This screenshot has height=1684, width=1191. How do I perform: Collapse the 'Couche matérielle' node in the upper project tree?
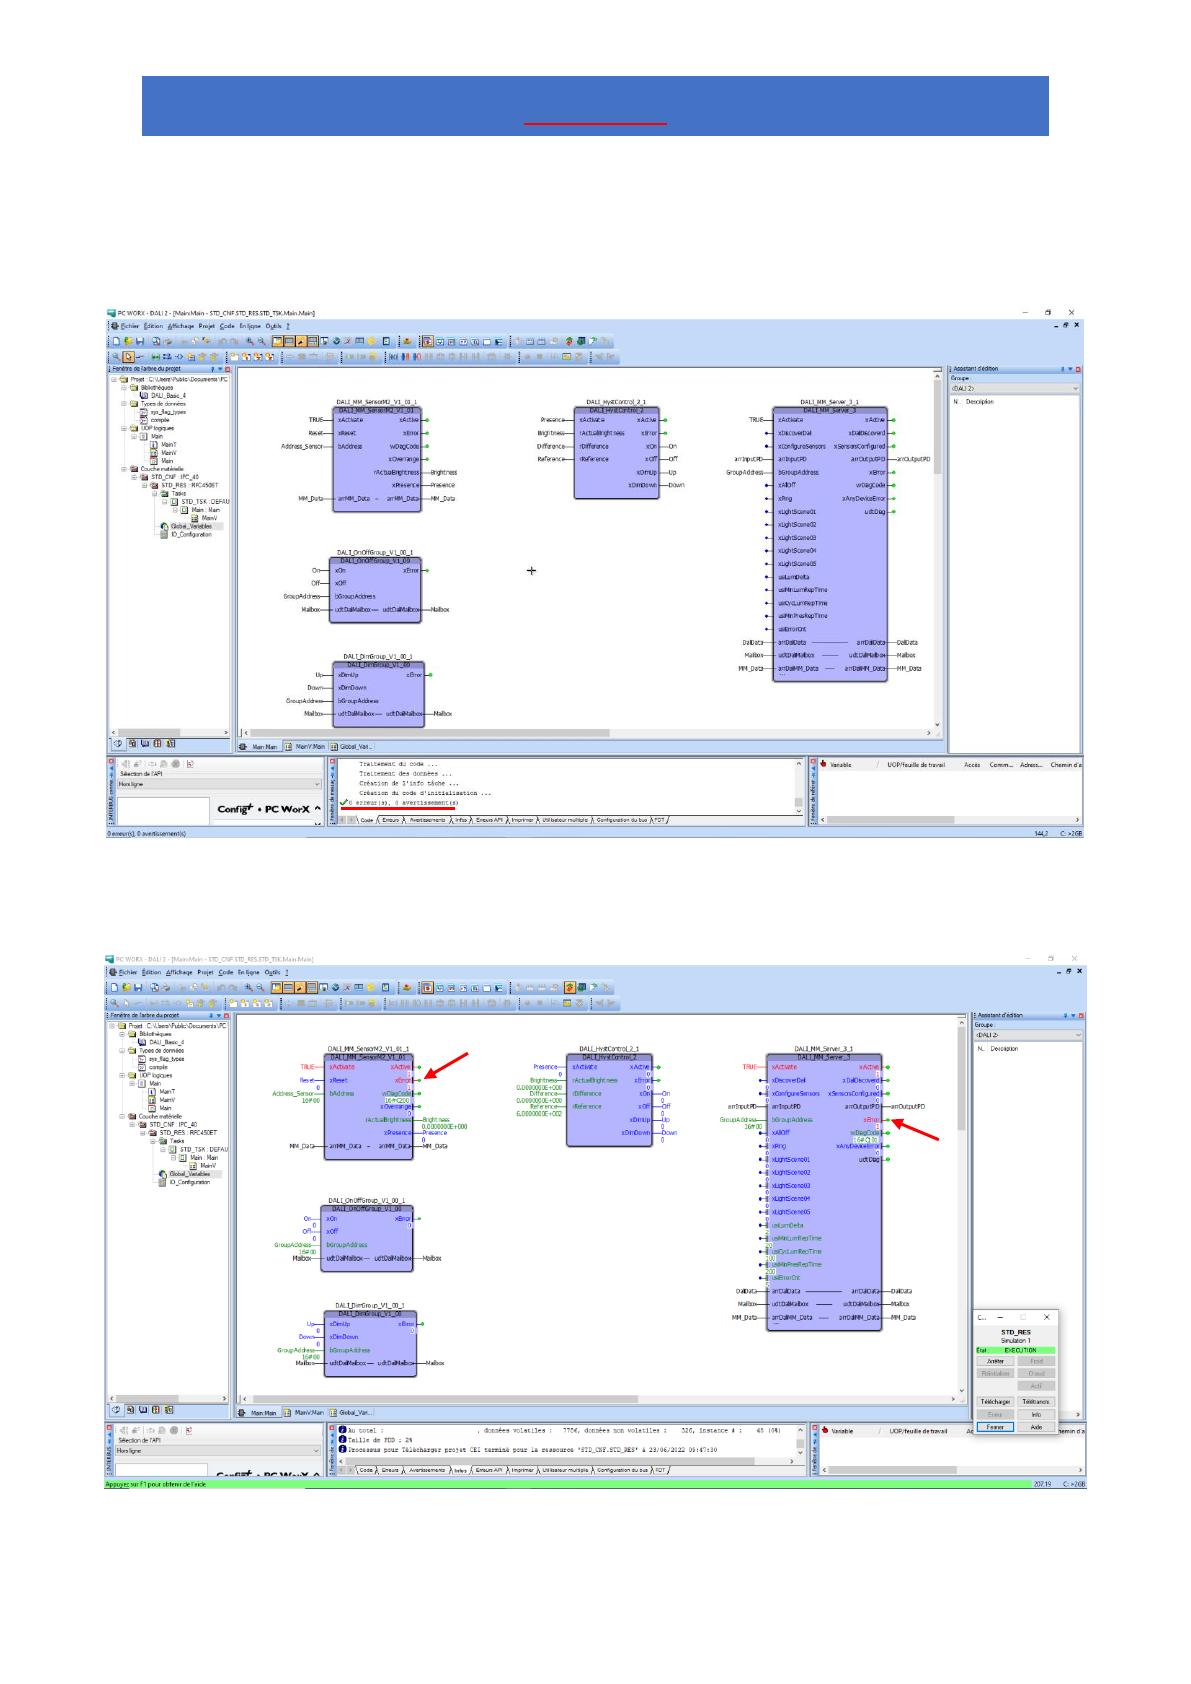coord(122,468)
